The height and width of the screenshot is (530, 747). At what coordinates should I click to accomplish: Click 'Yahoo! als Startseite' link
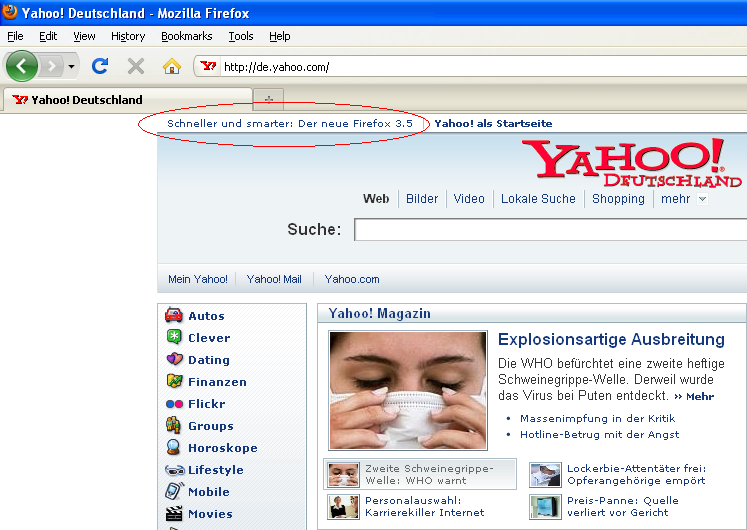(493, 123)
